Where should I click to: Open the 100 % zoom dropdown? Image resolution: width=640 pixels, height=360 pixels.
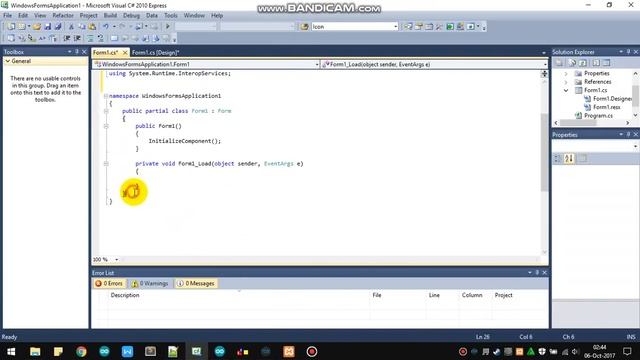(117, 260)
